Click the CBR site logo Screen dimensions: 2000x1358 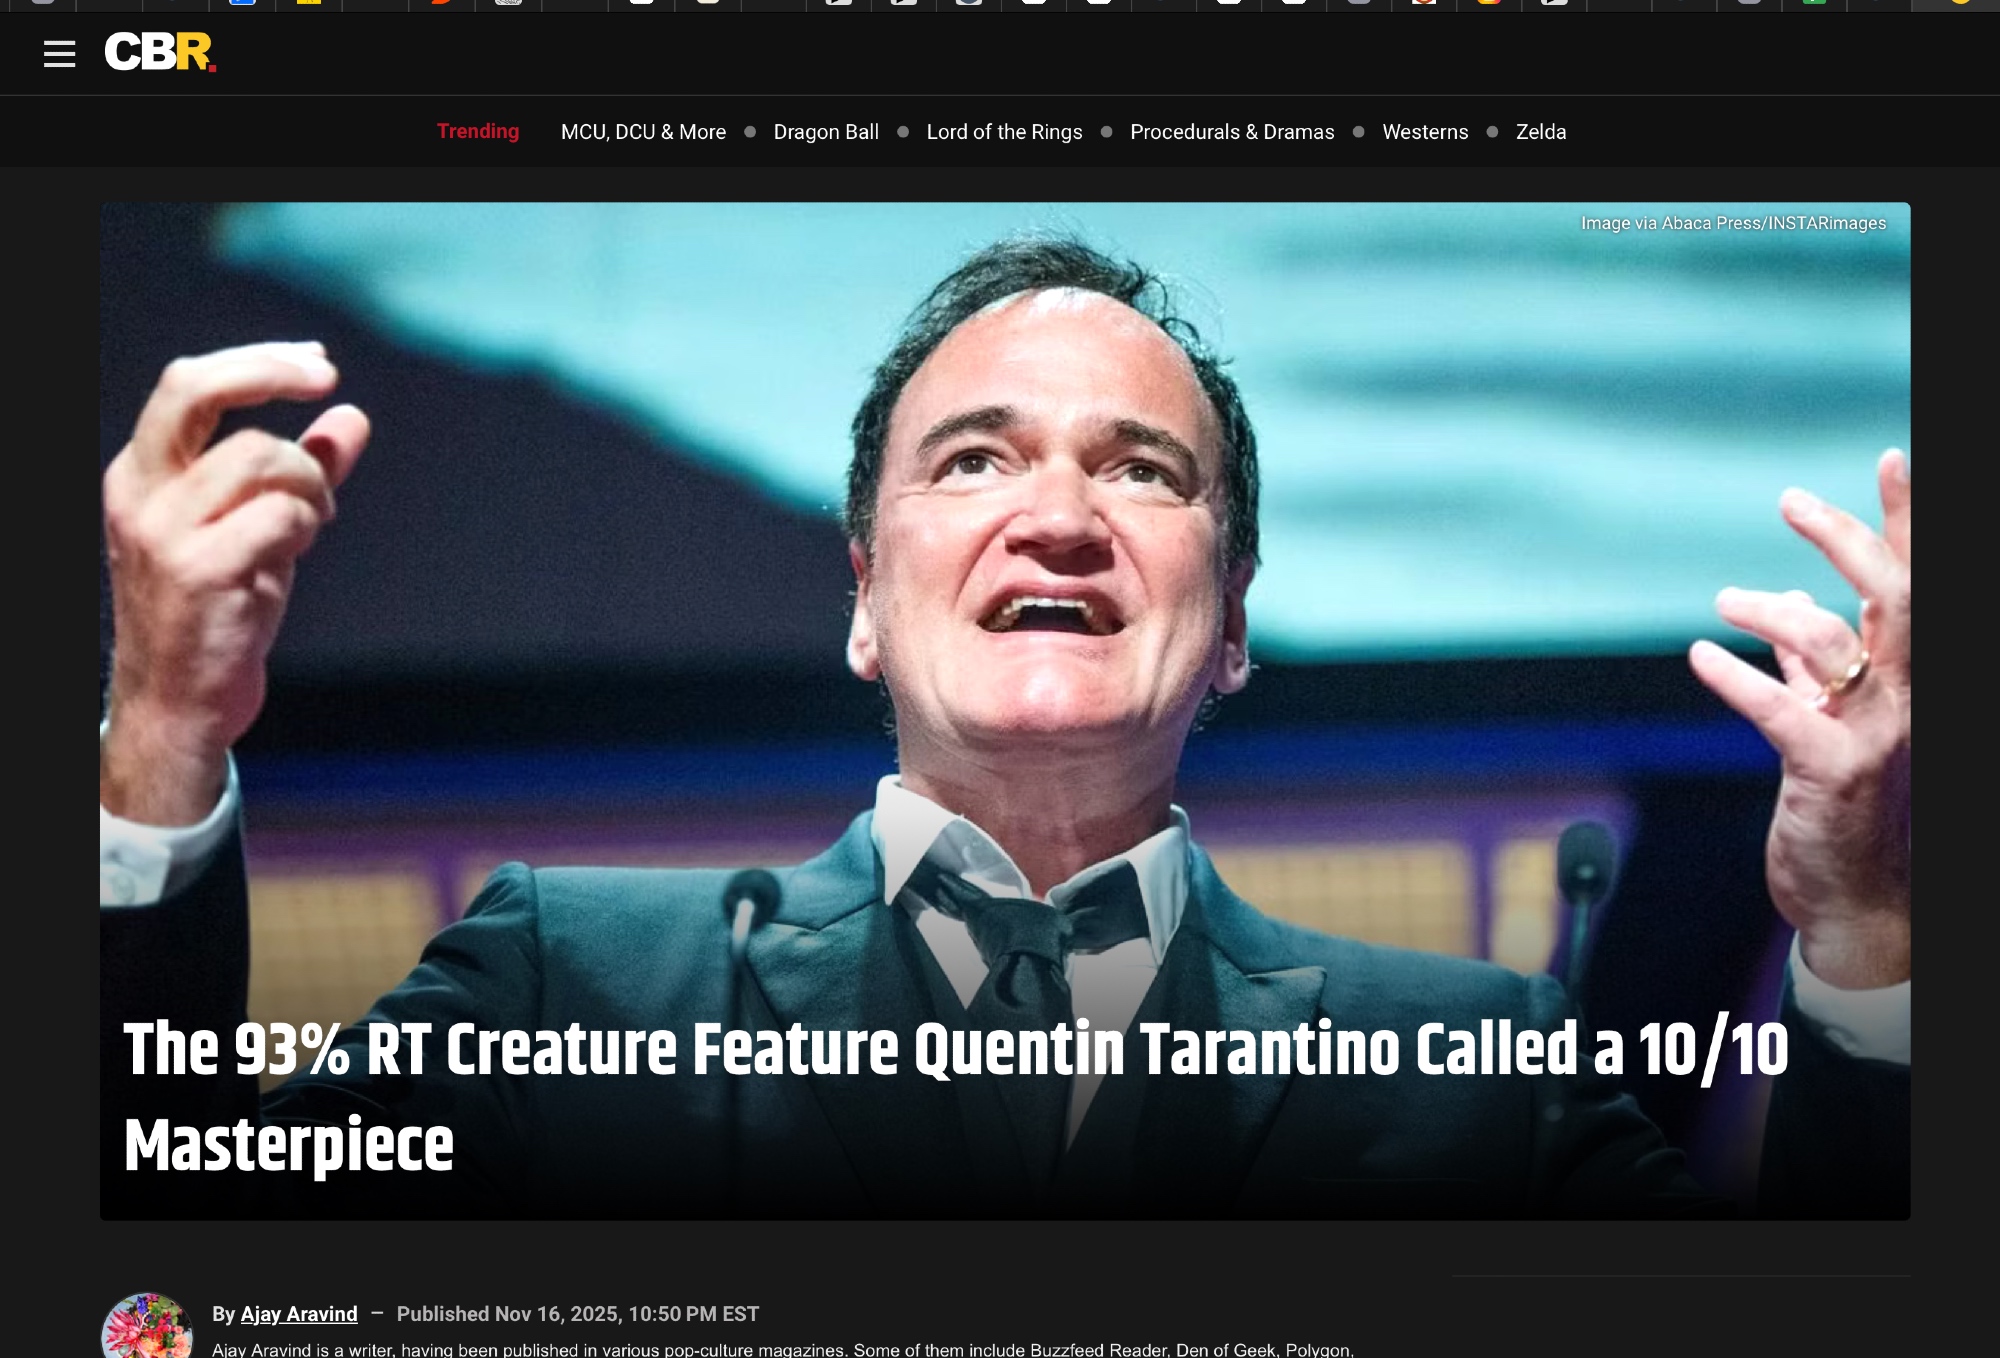pos(160,52)
